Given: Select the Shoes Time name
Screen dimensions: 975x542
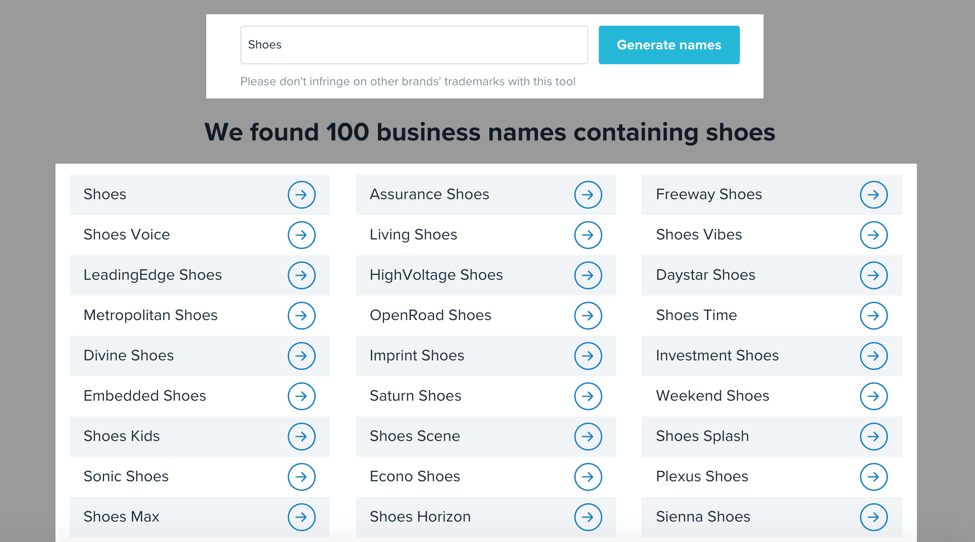Looking at the screenshot, I should tap(696, 315).
